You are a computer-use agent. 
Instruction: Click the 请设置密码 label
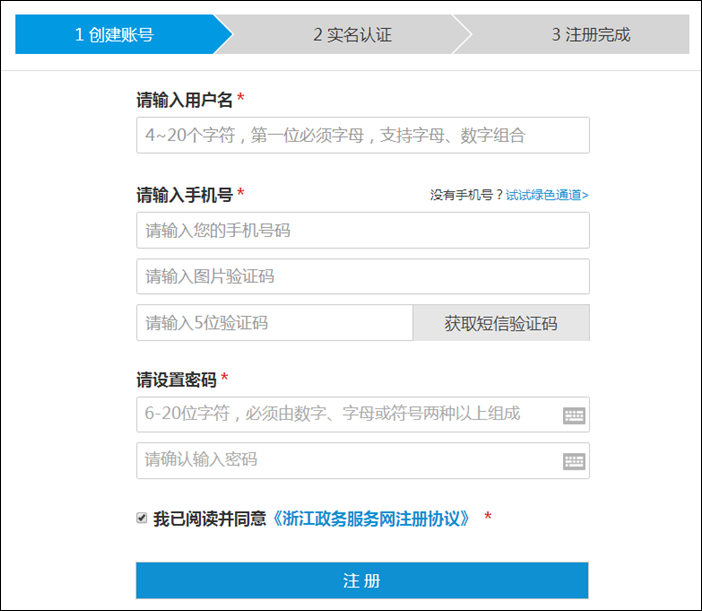click(176, 380)
